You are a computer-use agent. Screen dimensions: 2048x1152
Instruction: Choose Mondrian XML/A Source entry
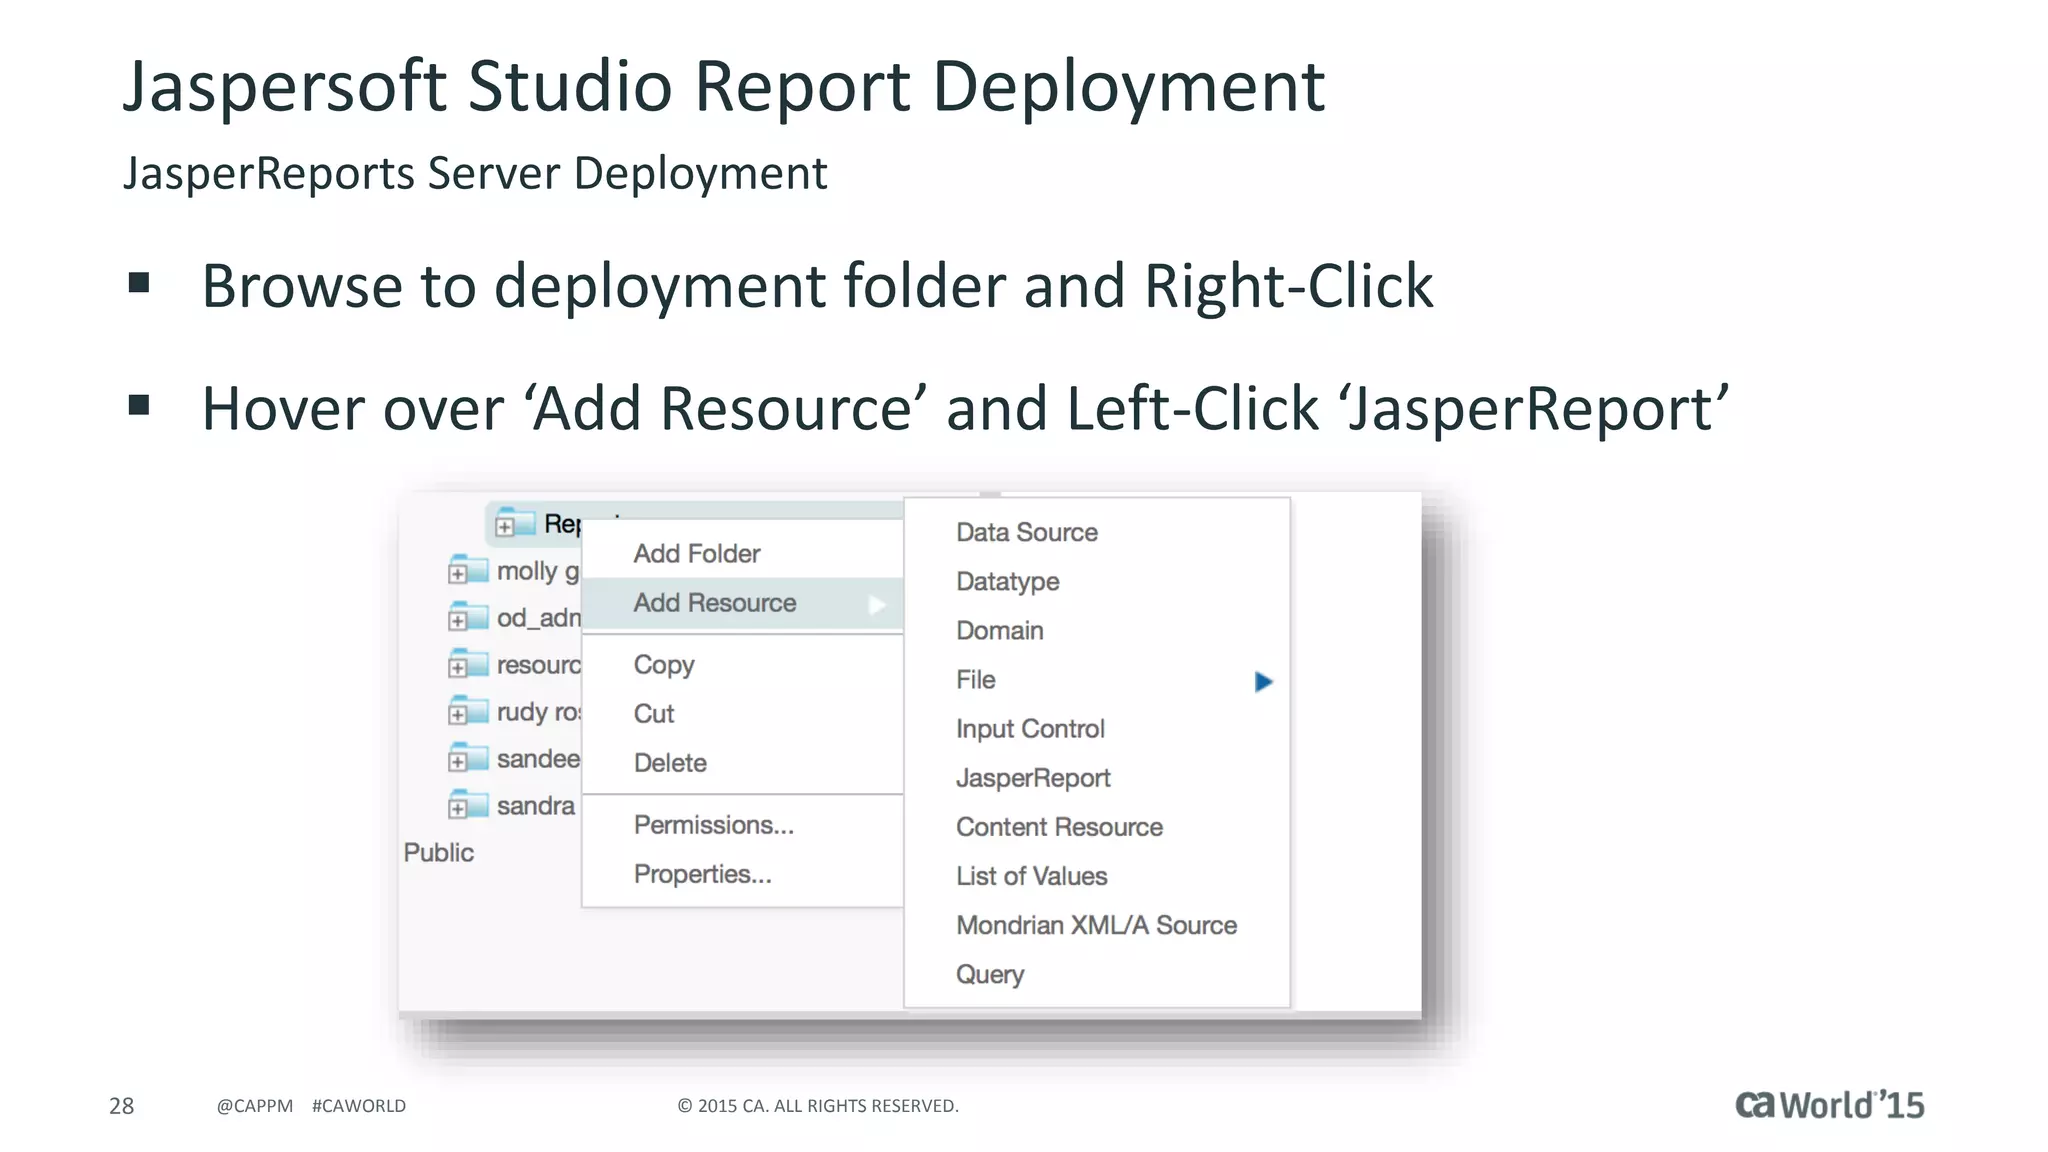(1096, 925)
